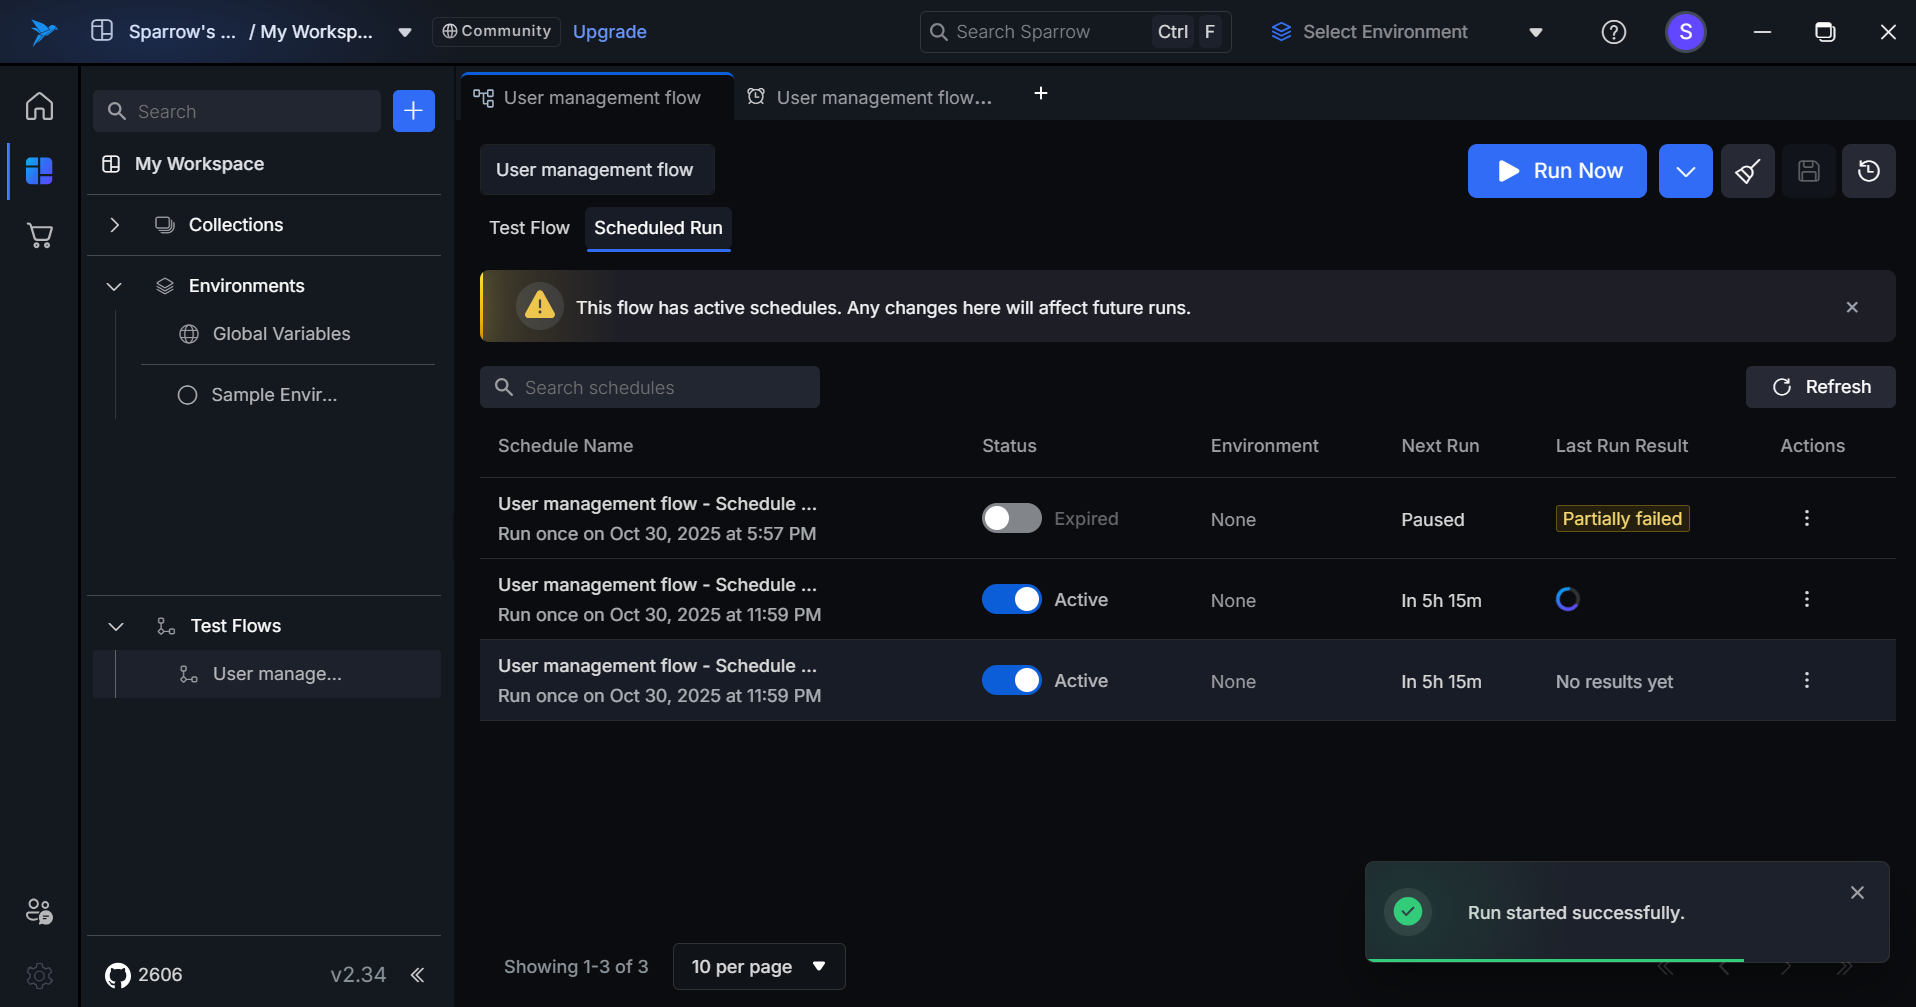Open the 10 per page dropdown
Viewport: 1916px width, 1007px height.
759,966
